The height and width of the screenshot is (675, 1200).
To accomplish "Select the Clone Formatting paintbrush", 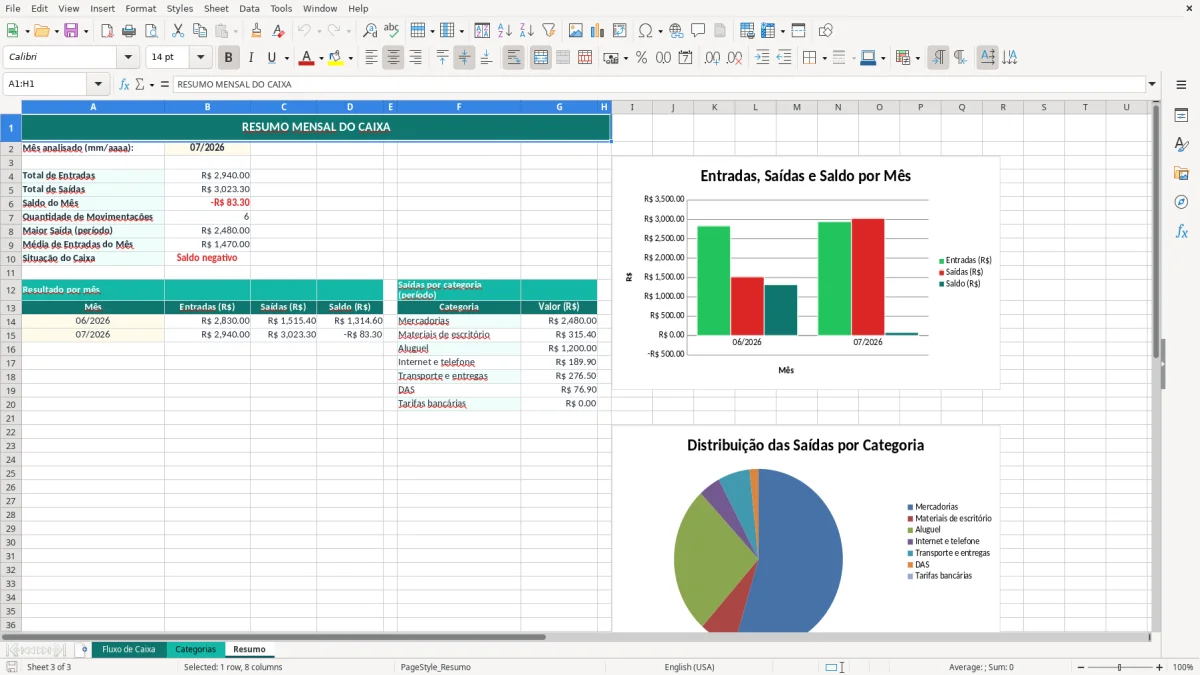I will (x=257, y=31).
